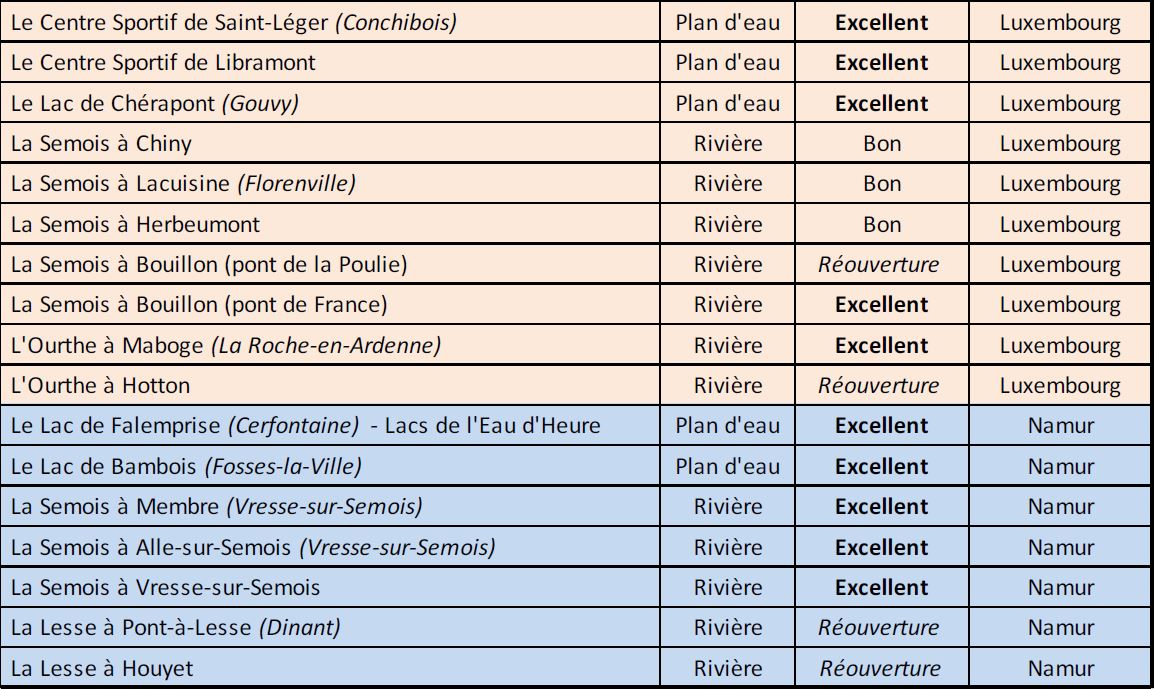
Task: Click 'Excellent' in the Alle-sur-Semois row
Action: (x=881, y=548)
